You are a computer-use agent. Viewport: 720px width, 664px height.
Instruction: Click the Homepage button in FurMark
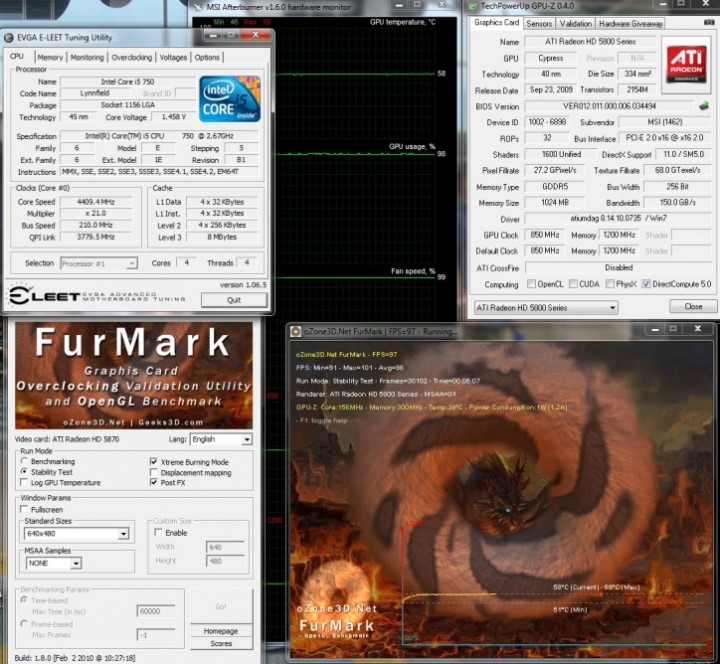(221, 631)
